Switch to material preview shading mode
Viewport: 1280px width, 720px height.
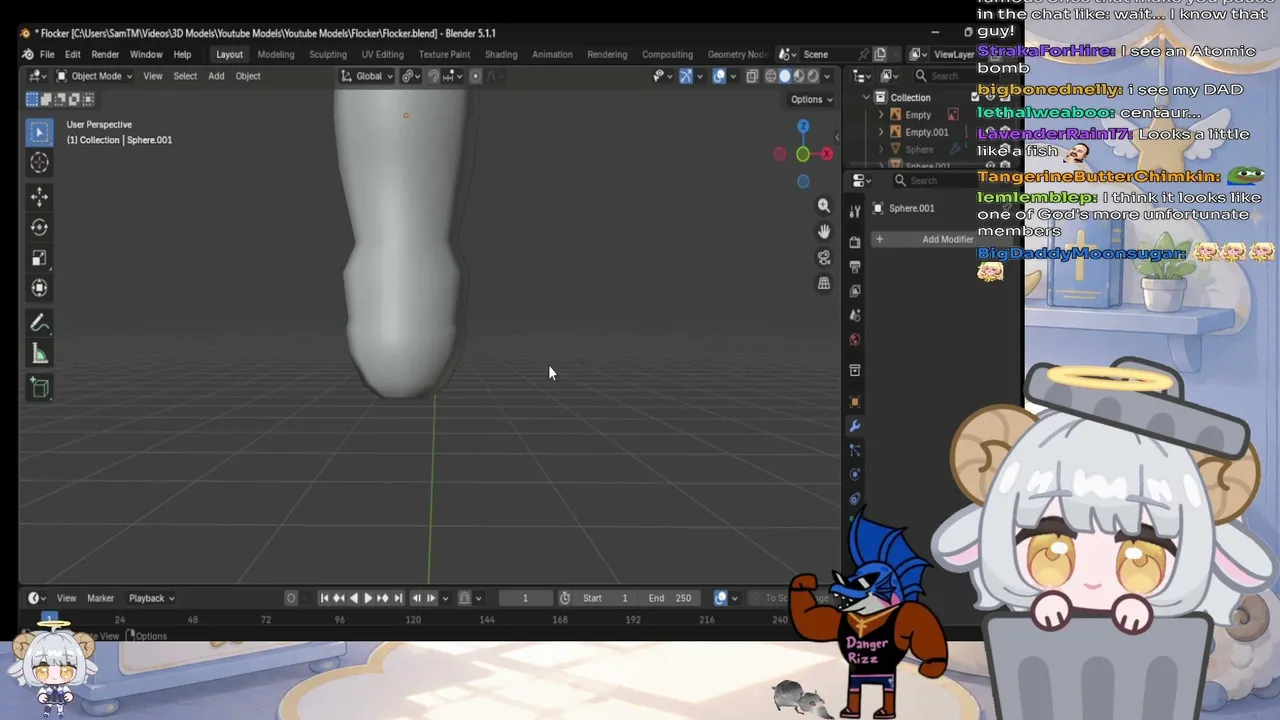[799, 76]
